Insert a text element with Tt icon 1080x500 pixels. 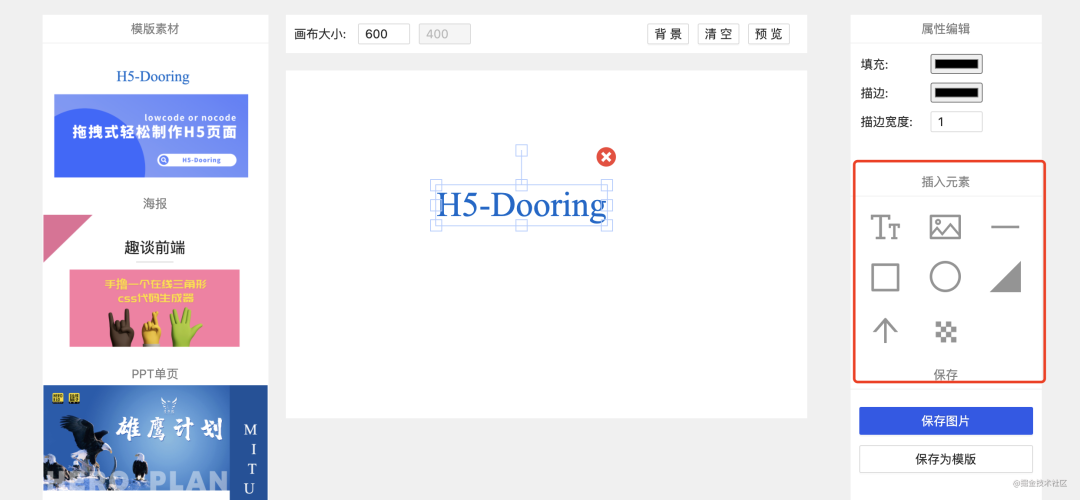point(885,227)
